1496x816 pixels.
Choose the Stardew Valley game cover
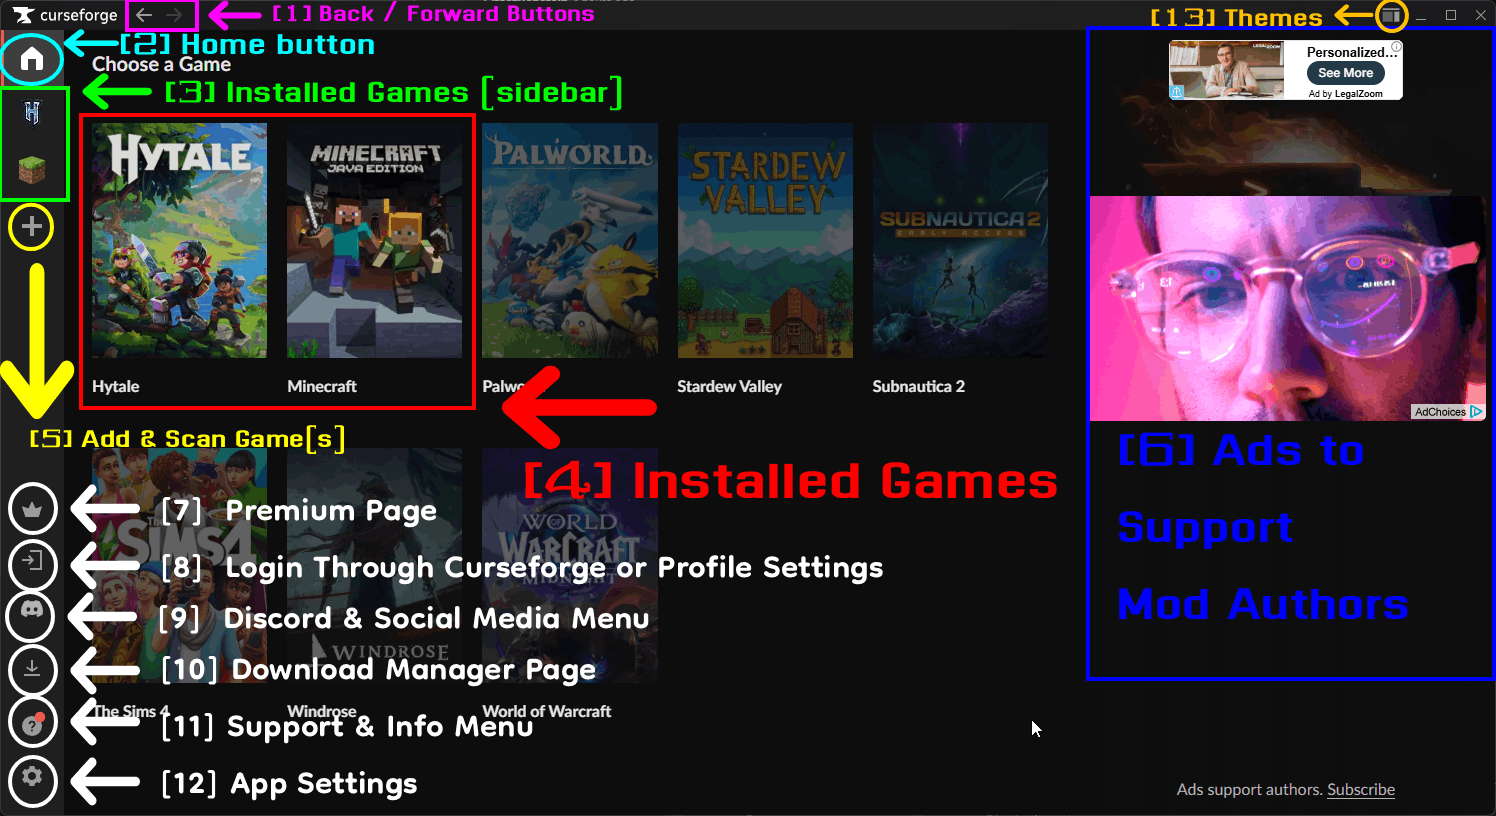click(765, 241)
